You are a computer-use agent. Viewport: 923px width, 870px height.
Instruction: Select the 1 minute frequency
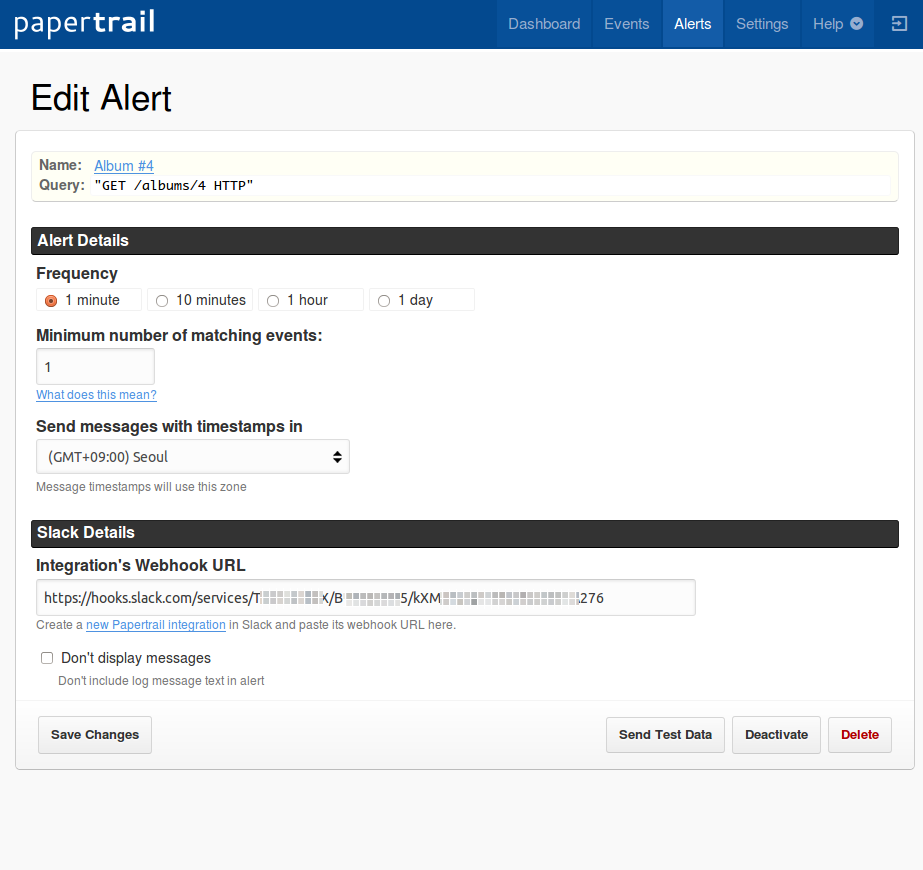(51, 301)
